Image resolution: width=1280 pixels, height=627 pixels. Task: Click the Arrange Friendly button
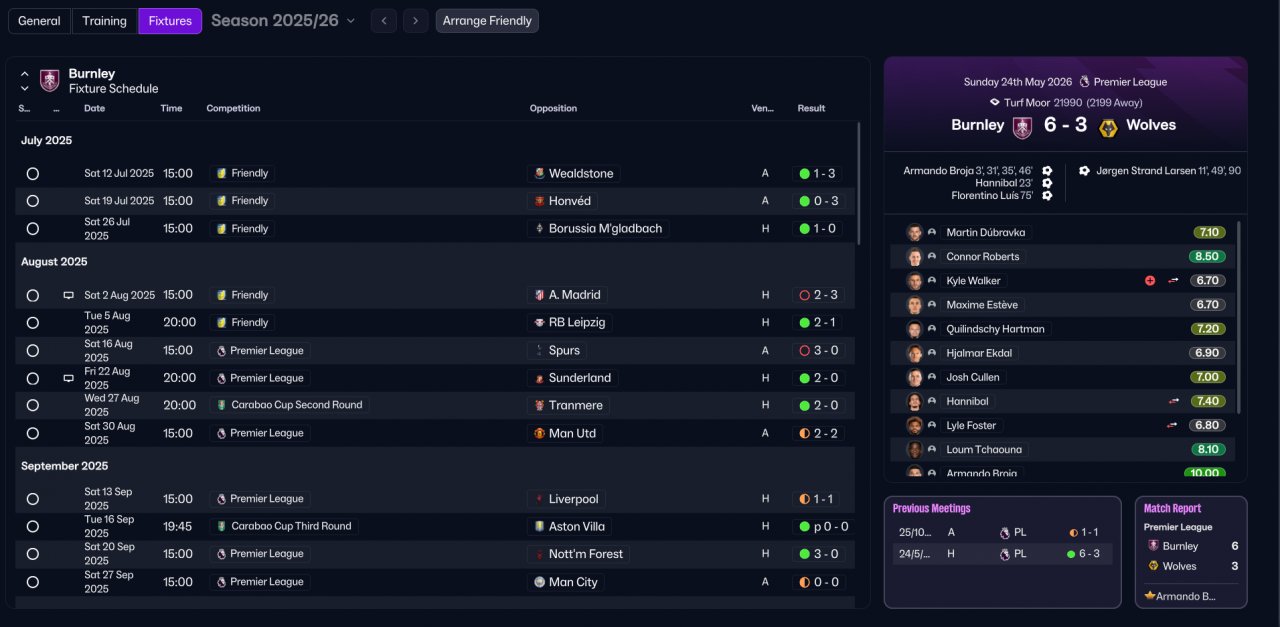coord(487,21)
